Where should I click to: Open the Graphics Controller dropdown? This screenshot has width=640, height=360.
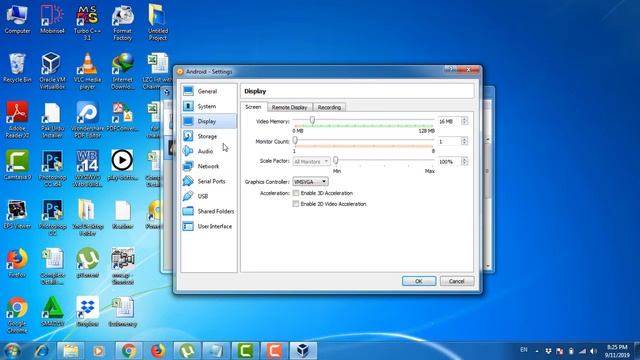coord(310,182)
